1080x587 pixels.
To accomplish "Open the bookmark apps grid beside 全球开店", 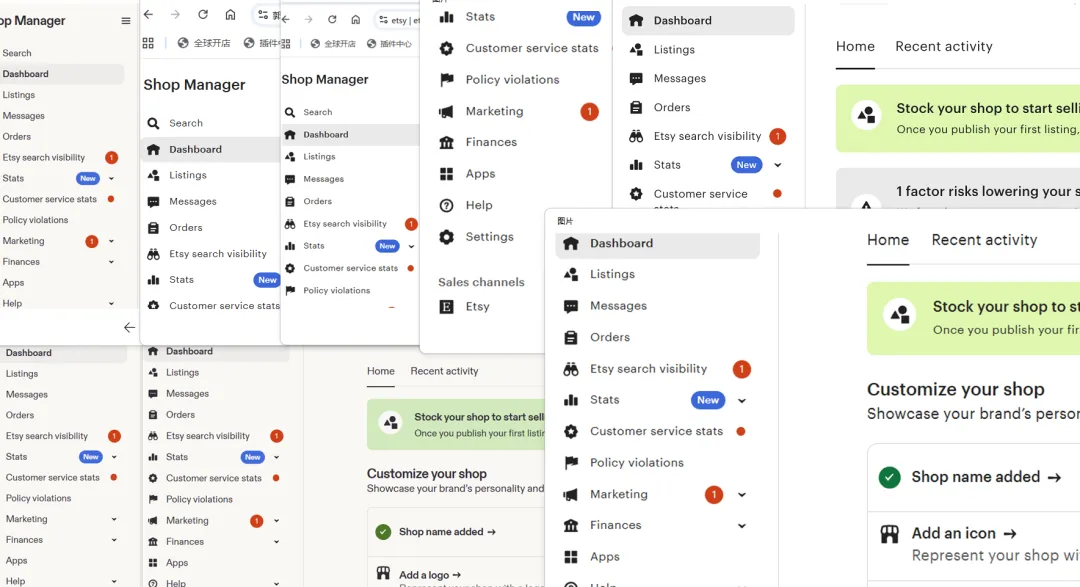I will pyautogui.click(x=148, y=43).
